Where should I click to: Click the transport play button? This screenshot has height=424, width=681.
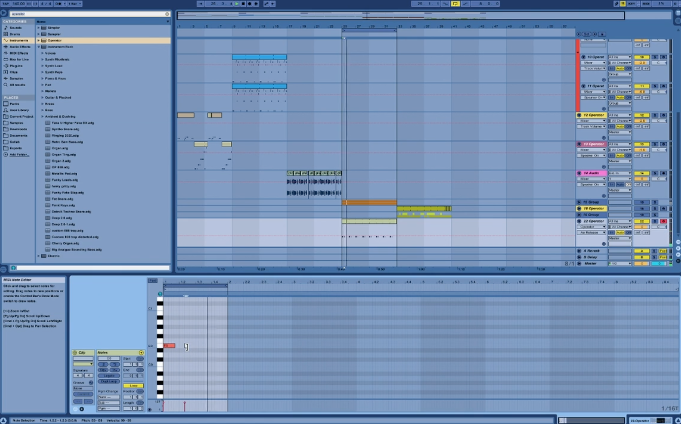tap(237, 3)
